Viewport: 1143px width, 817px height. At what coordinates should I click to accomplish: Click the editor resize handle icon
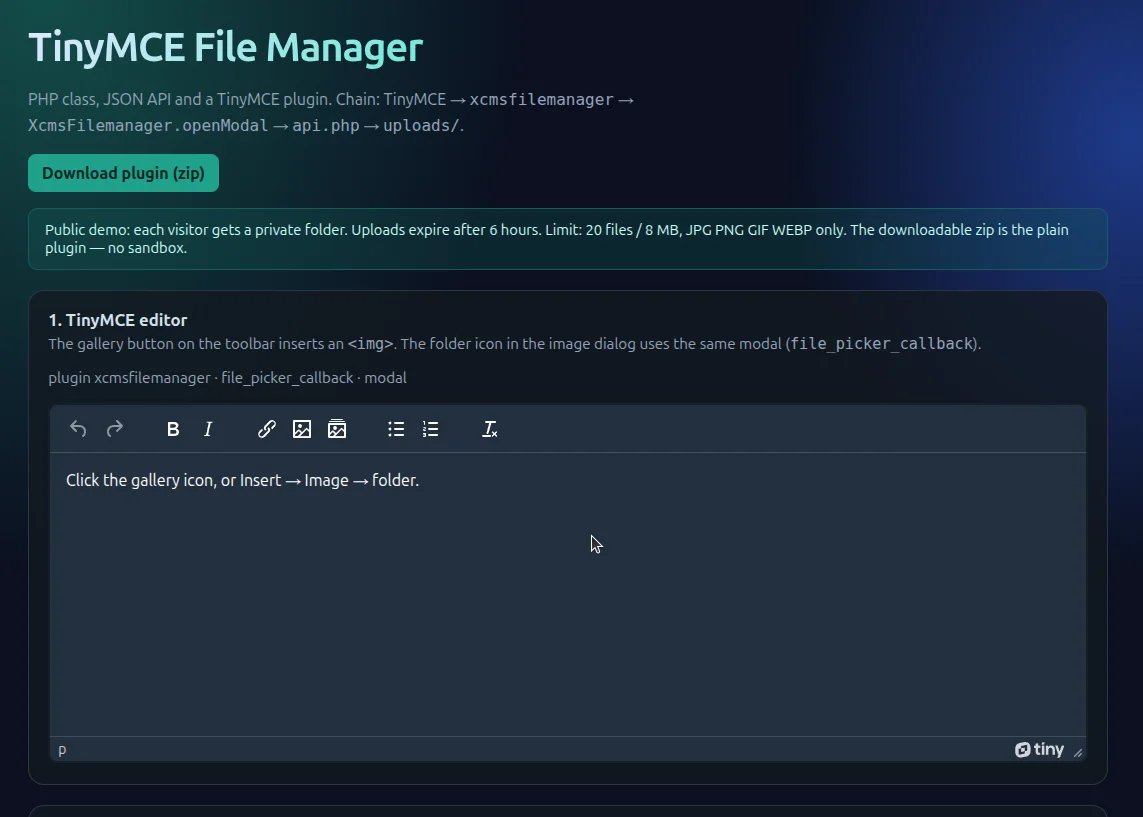click(x=1078, y=753)
